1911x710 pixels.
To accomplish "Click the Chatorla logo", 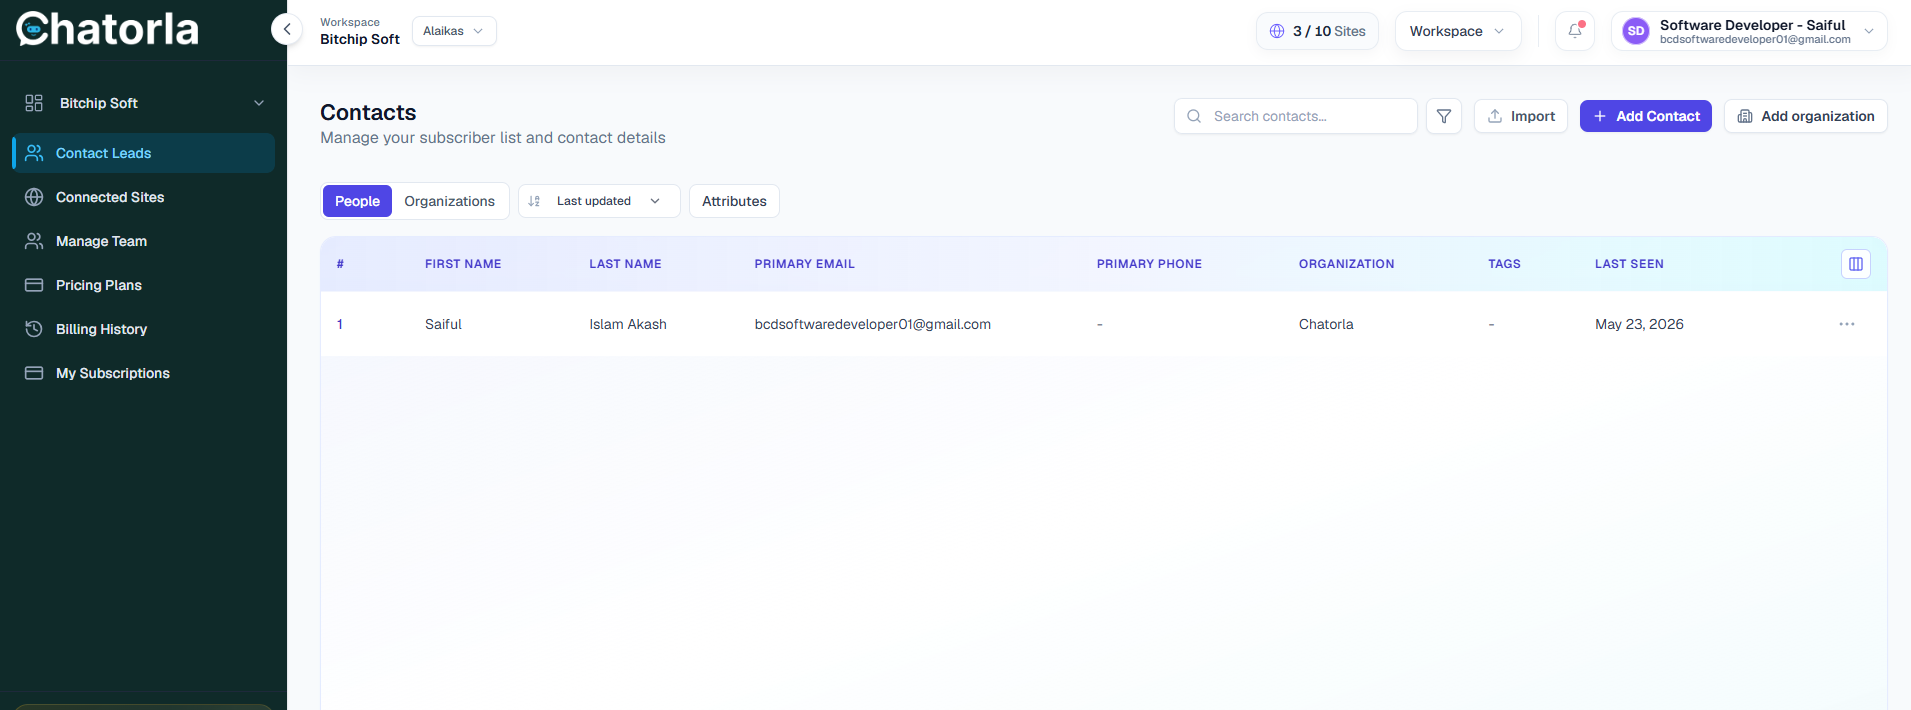I will (108, 29).
